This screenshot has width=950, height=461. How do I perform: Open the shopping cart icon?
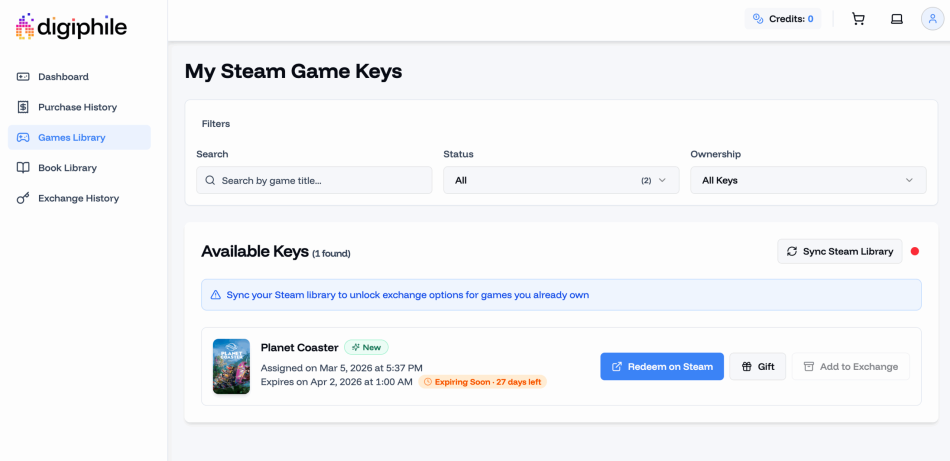[858, 19]
